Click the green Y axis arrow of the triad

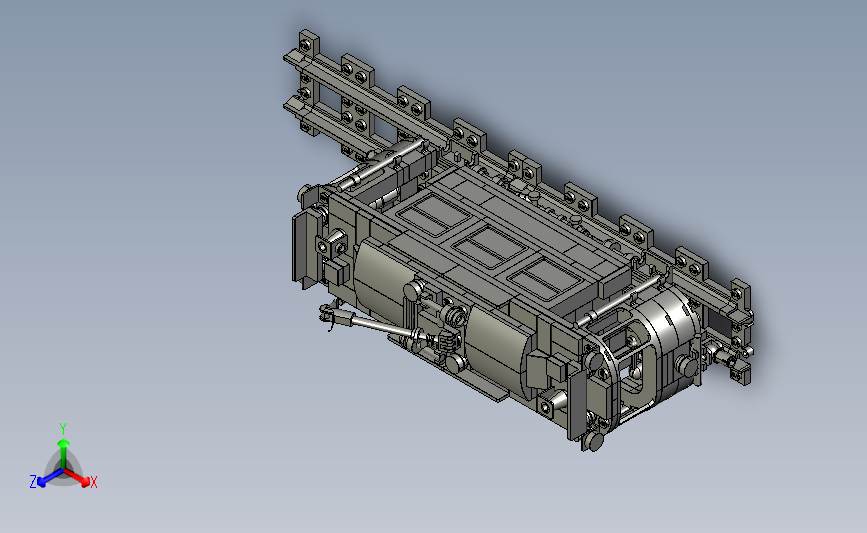tap(64, 453)
